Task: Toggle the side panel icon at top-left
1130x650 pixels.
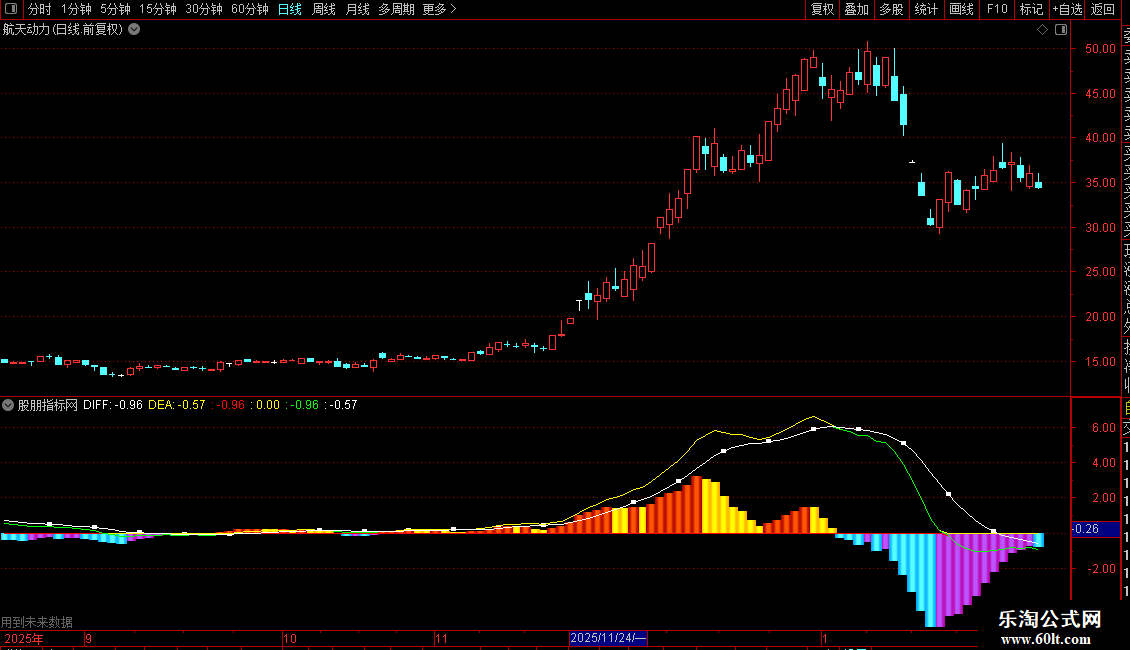Action: (x=11, y=9)
